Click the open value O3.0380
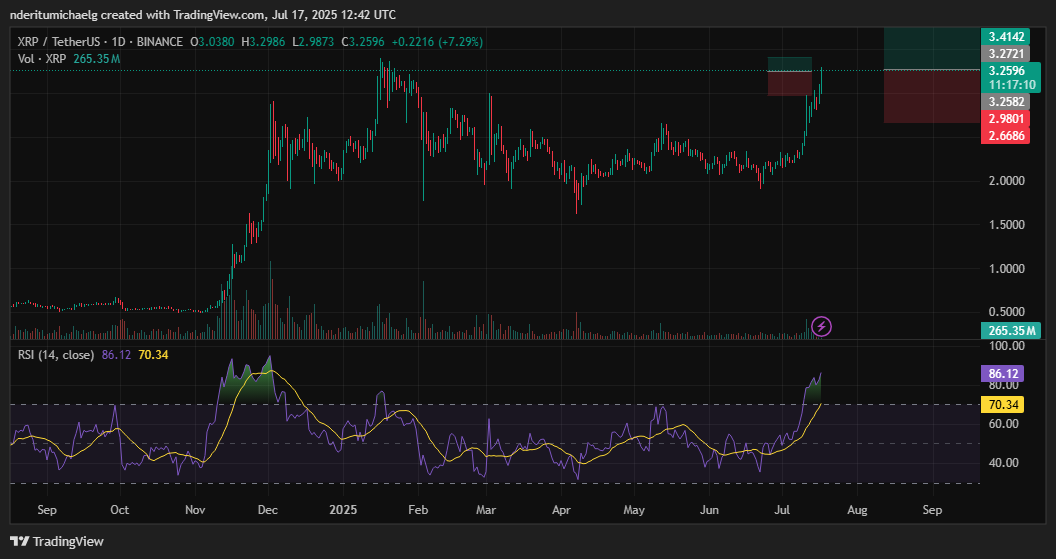The width and height of the screenshot is (1056, 559). (x=212, y=42)
